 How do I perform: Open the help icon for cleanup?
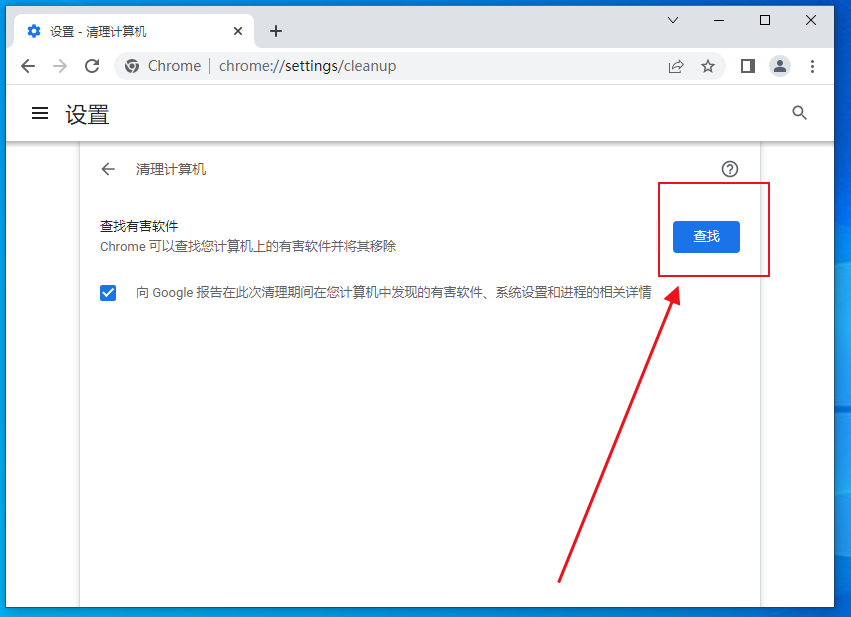729,169
